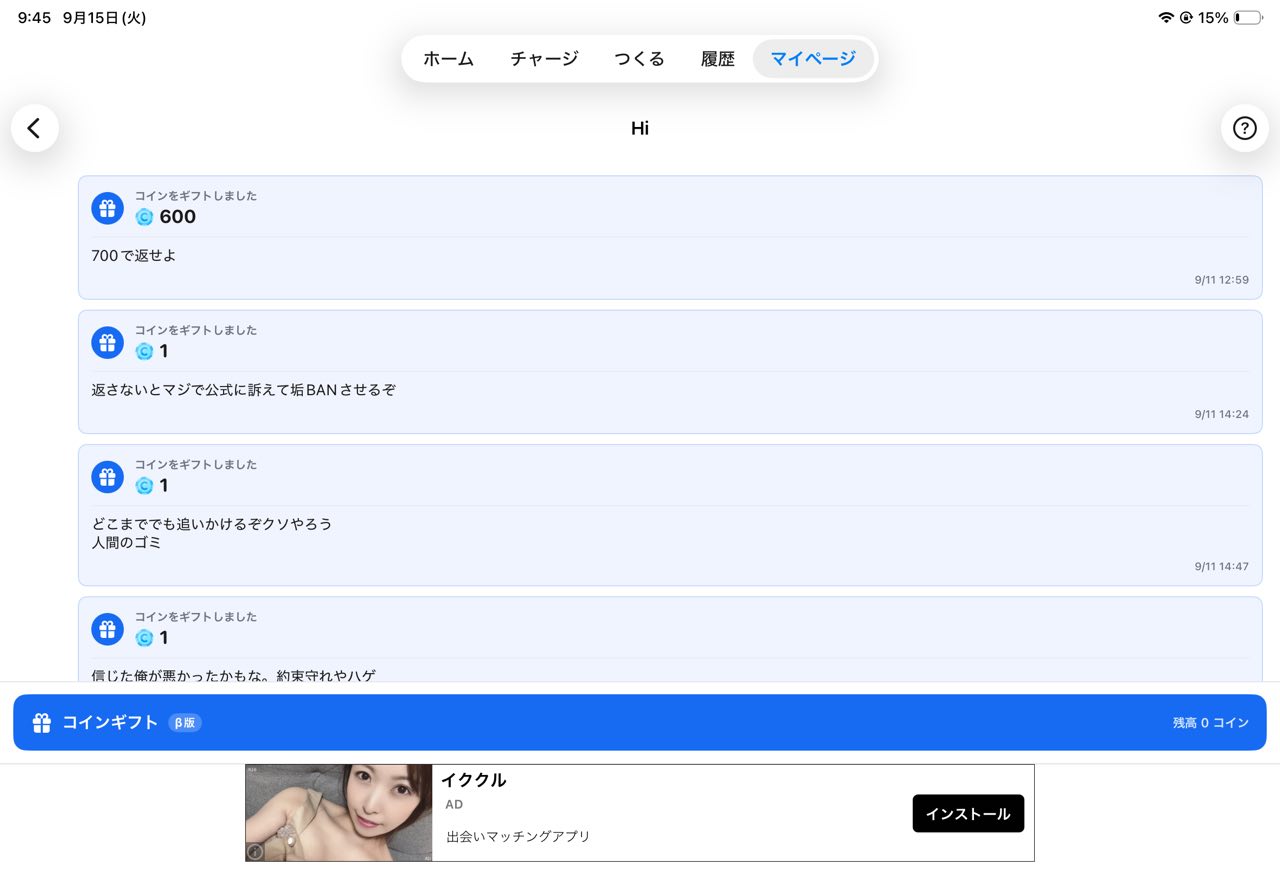Tap the Wi-Fi status icon
The width and height of the screenshot is (1280, 889).
pyautogui.click(x=1166, y=18)
